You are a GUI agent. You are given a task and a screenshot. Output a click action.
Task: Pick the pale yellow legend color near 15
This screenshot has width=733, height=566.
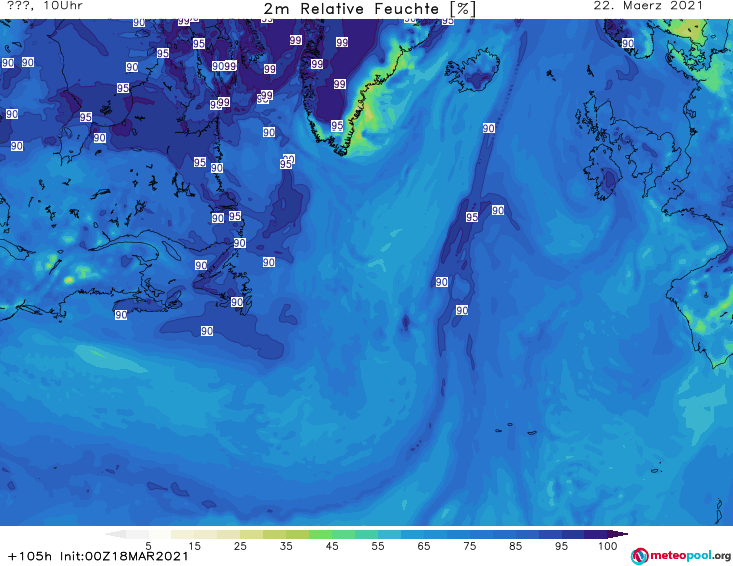coord(182,534)
